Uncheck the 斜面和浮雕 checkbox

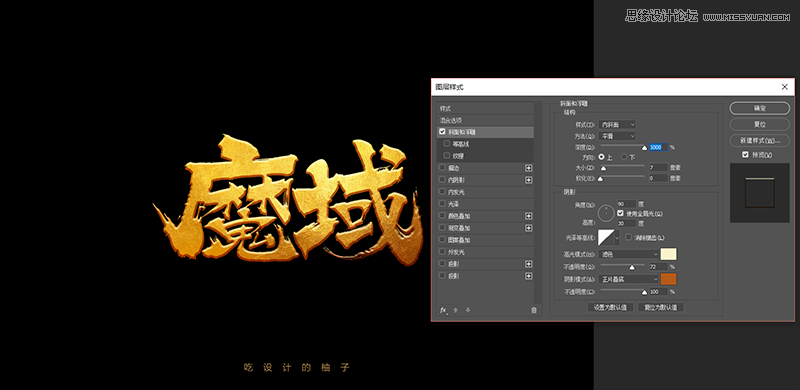(x=442, y=132)
